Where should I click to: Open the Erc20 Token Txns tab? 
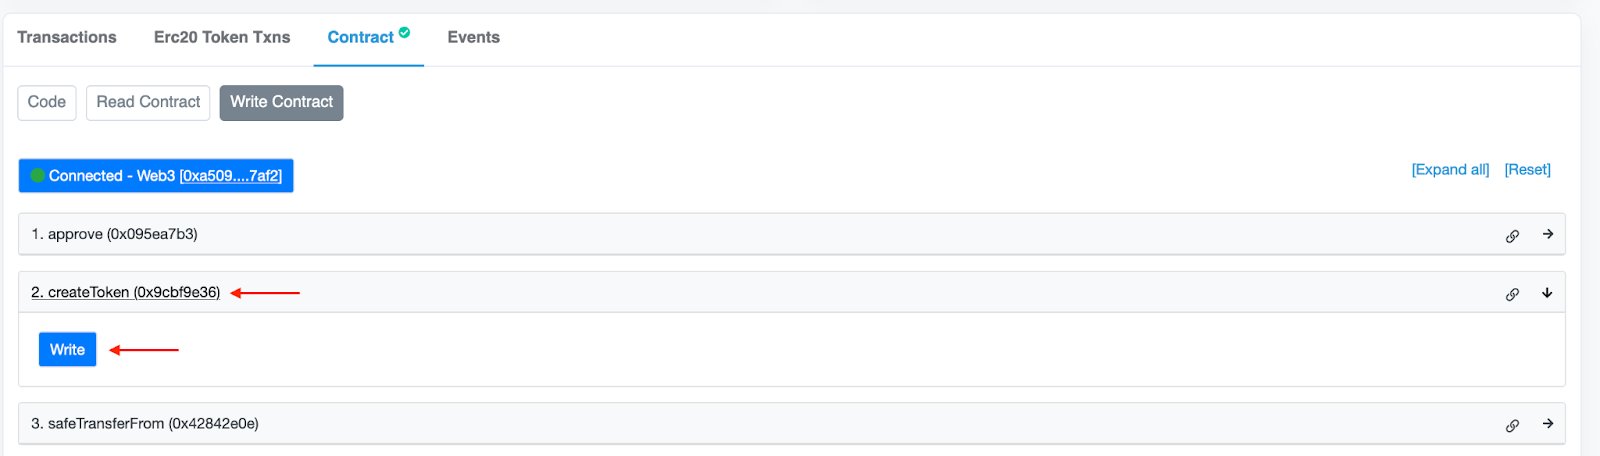point(222,37)
